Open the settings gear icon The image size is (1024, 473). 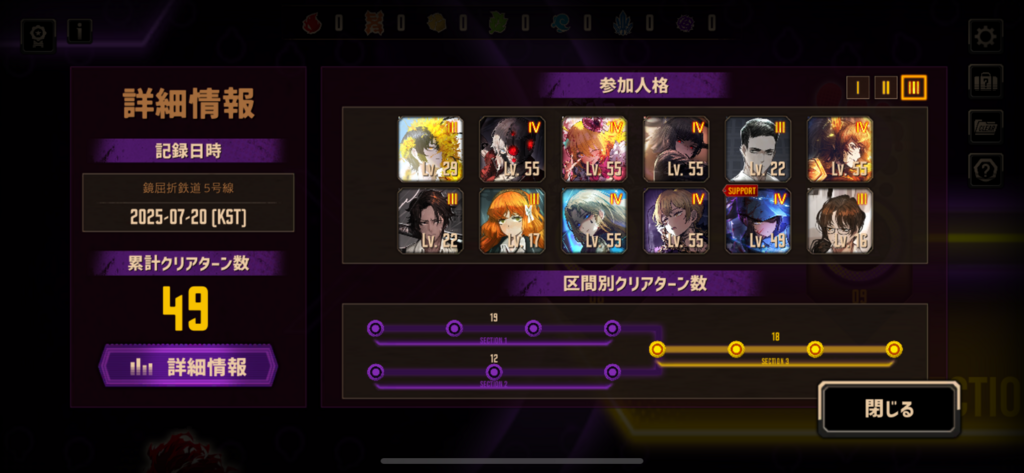(x=985, y=37)
